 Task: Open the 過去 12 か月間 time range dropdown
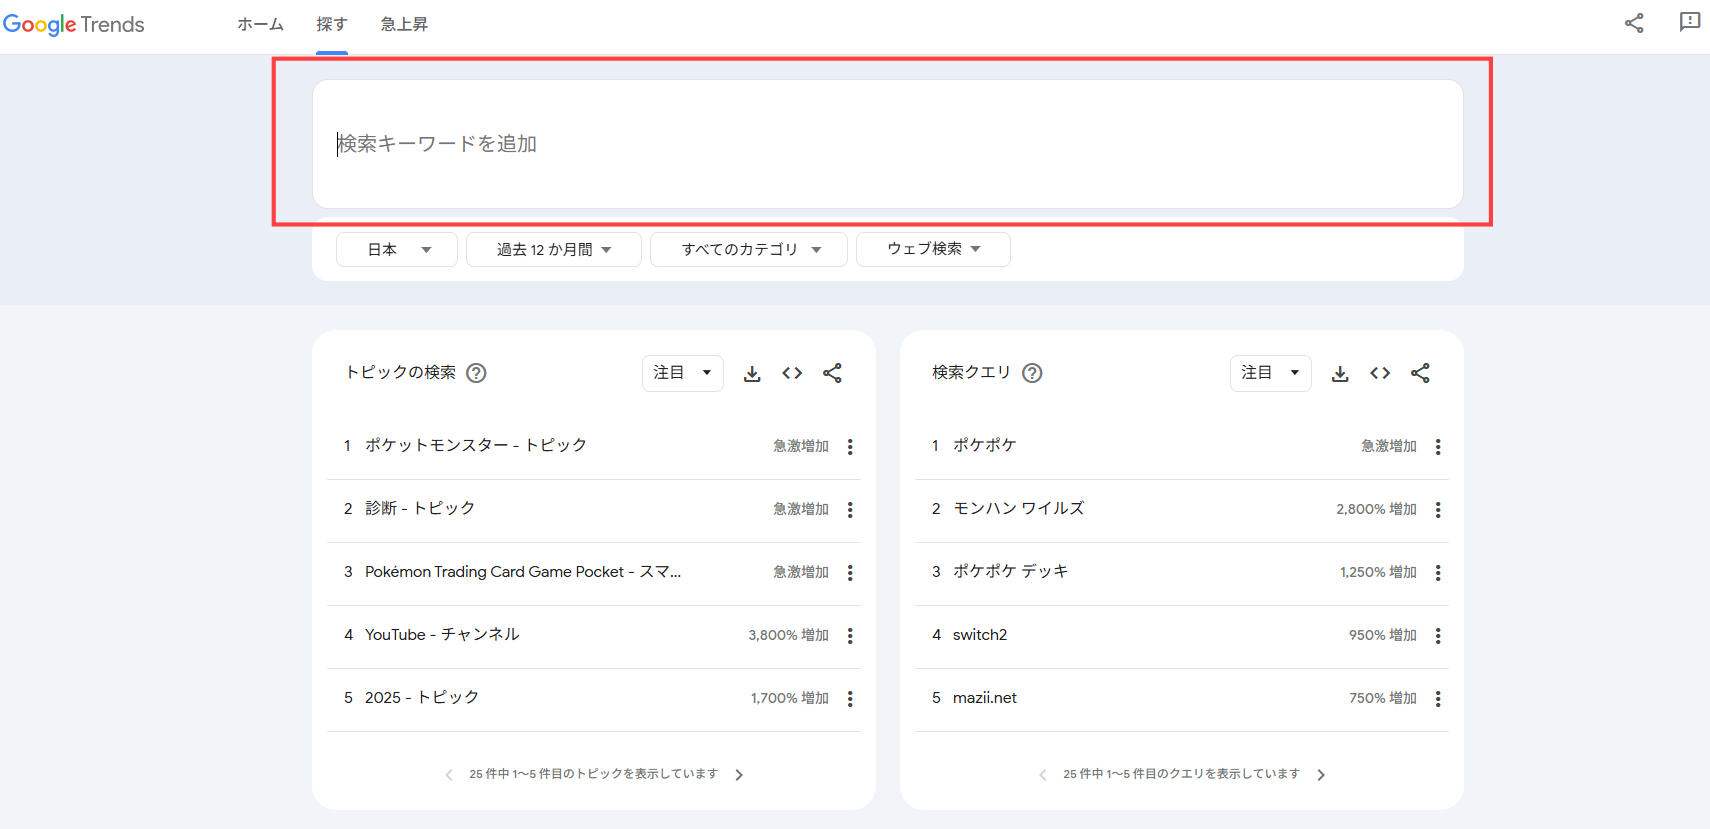click(x=554, y=249)
